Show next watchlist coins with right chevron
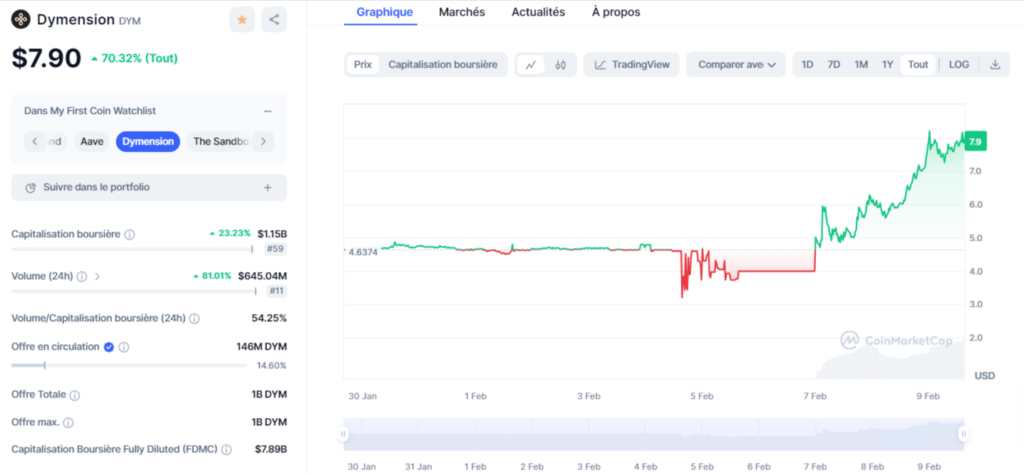The width and height of the screenshot is (1024, 473). [x=263, y=141]
